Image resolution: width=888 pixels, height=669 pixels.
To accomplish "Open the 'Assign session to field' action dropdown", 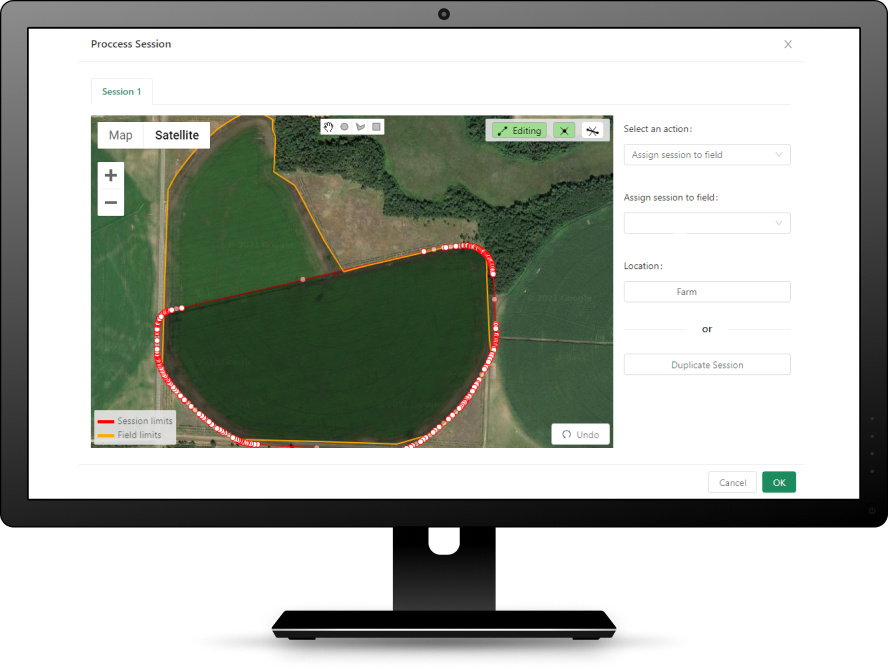I will [707, 155].
